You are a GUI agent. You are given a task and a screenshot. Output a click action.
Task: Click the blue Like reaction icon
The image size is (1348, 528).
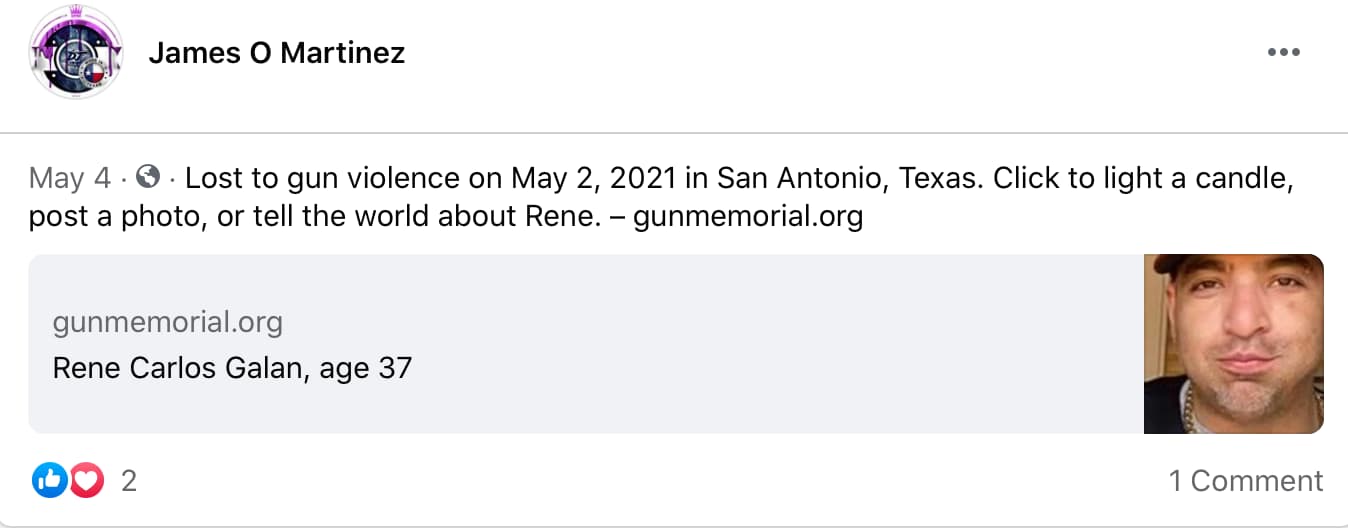(49, 481)
